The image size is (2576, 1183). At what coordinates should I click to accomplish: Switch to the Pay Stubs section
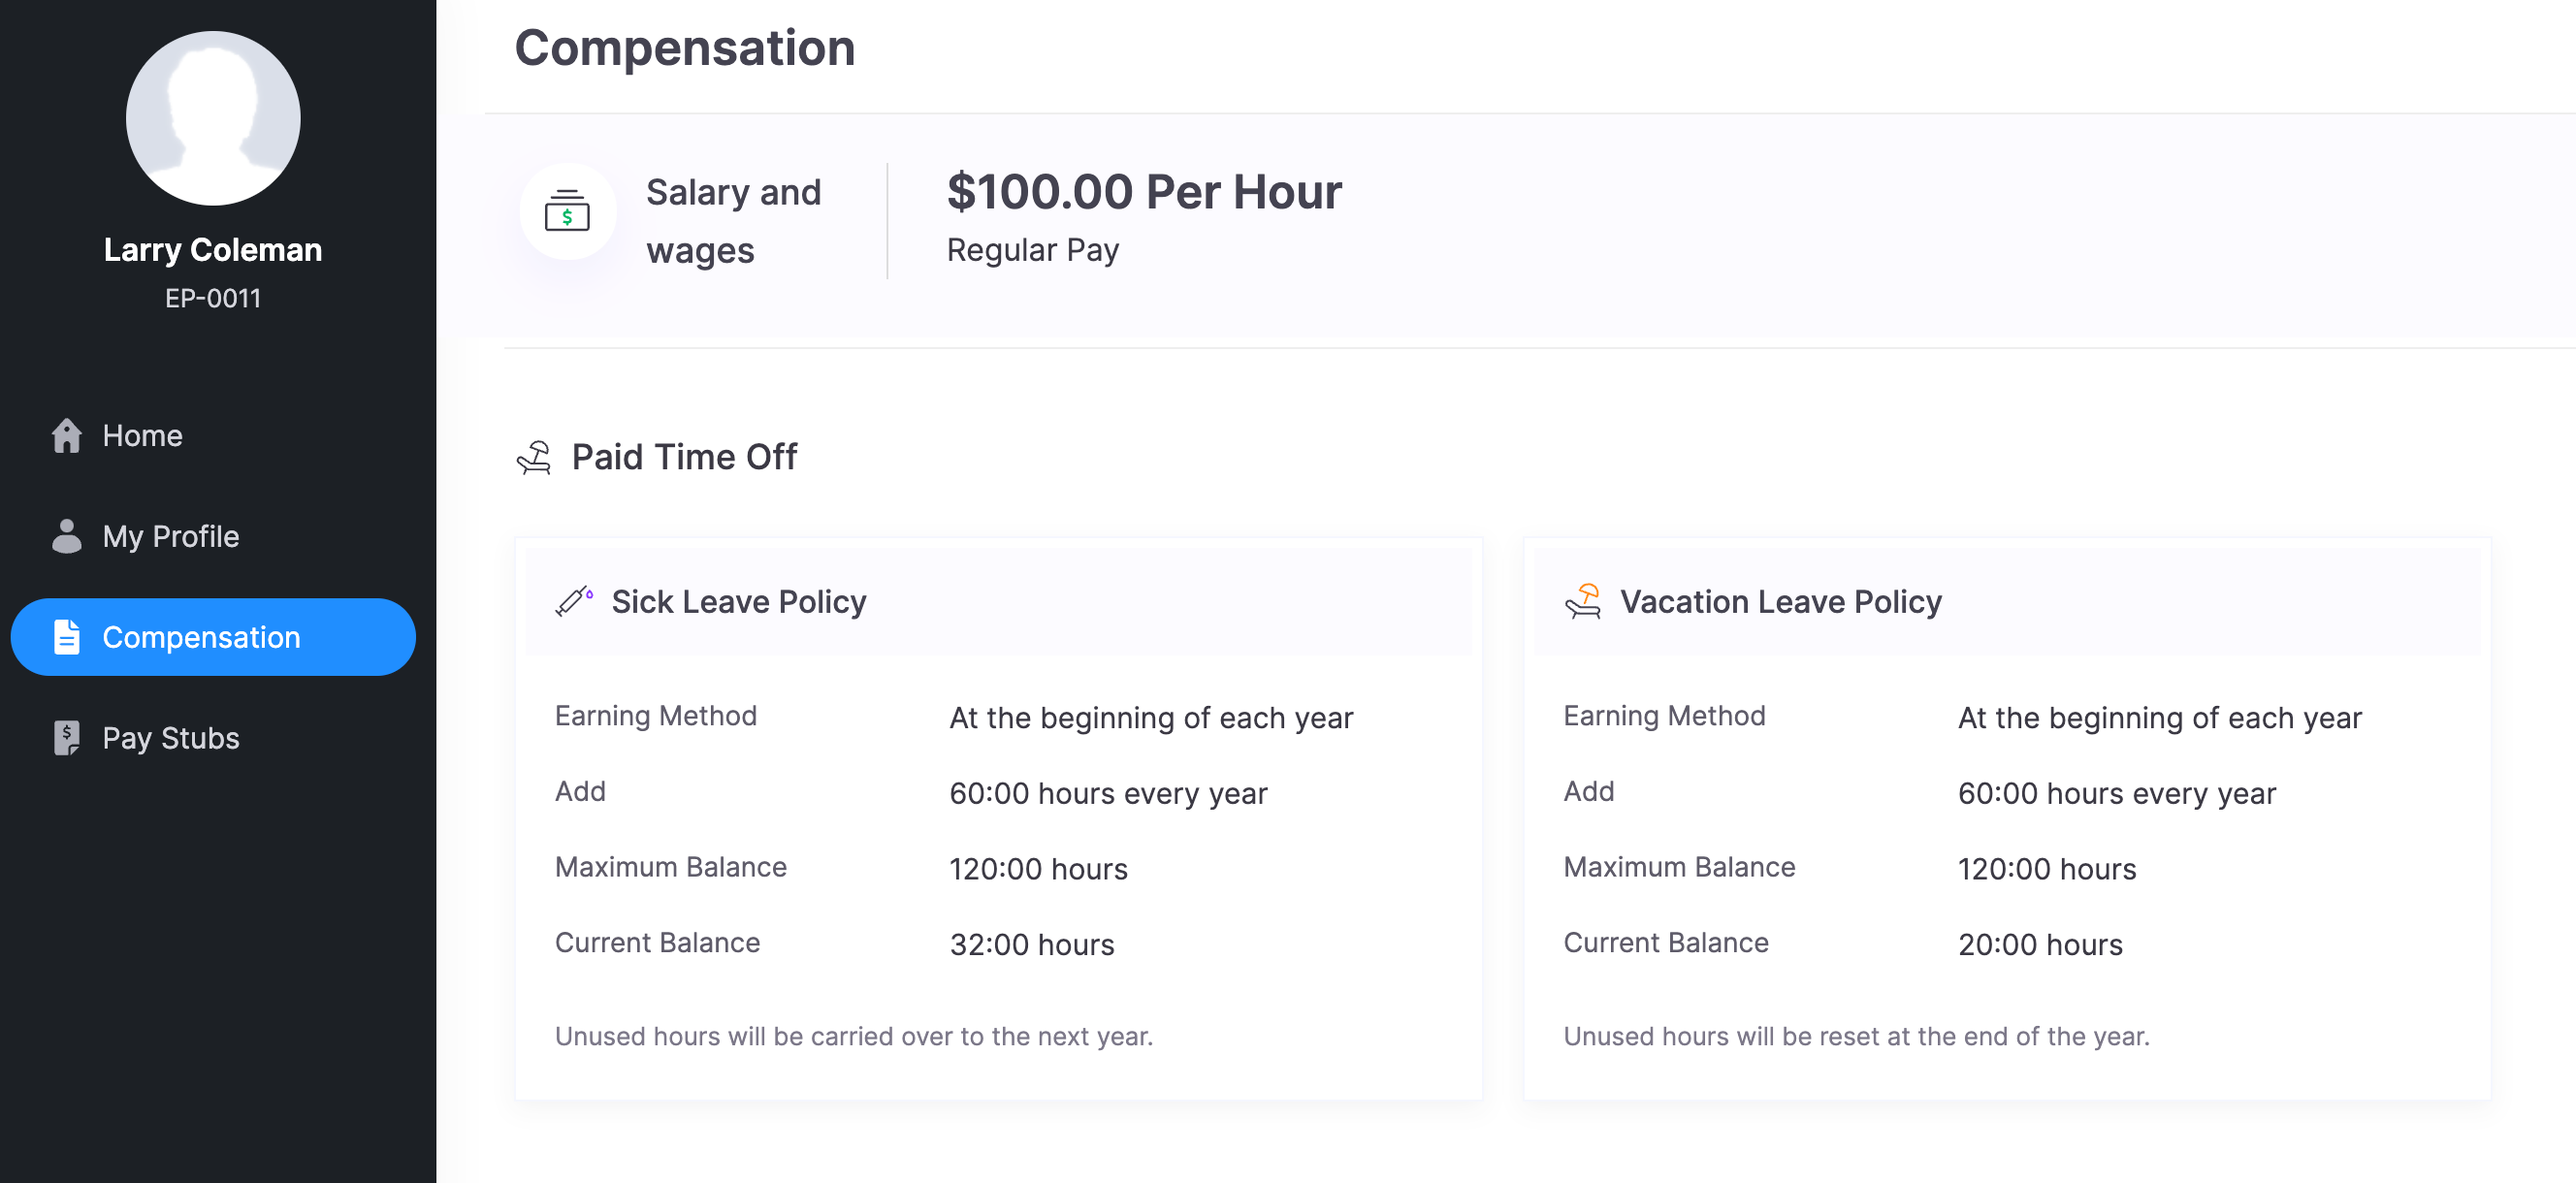tap(170, 737)
